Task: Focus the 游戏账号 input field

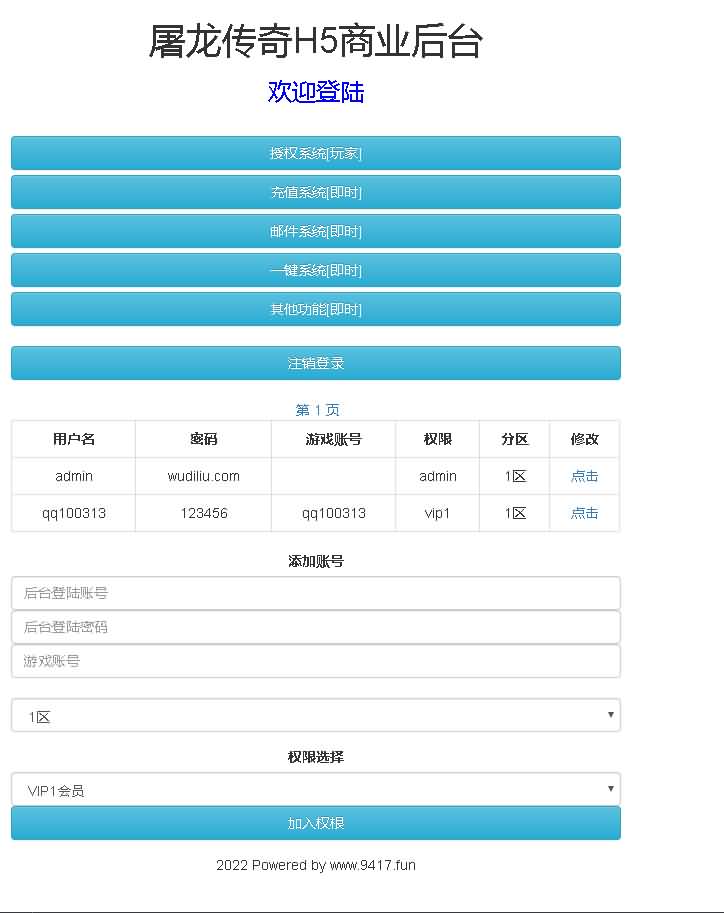Action: pos(316,661)
